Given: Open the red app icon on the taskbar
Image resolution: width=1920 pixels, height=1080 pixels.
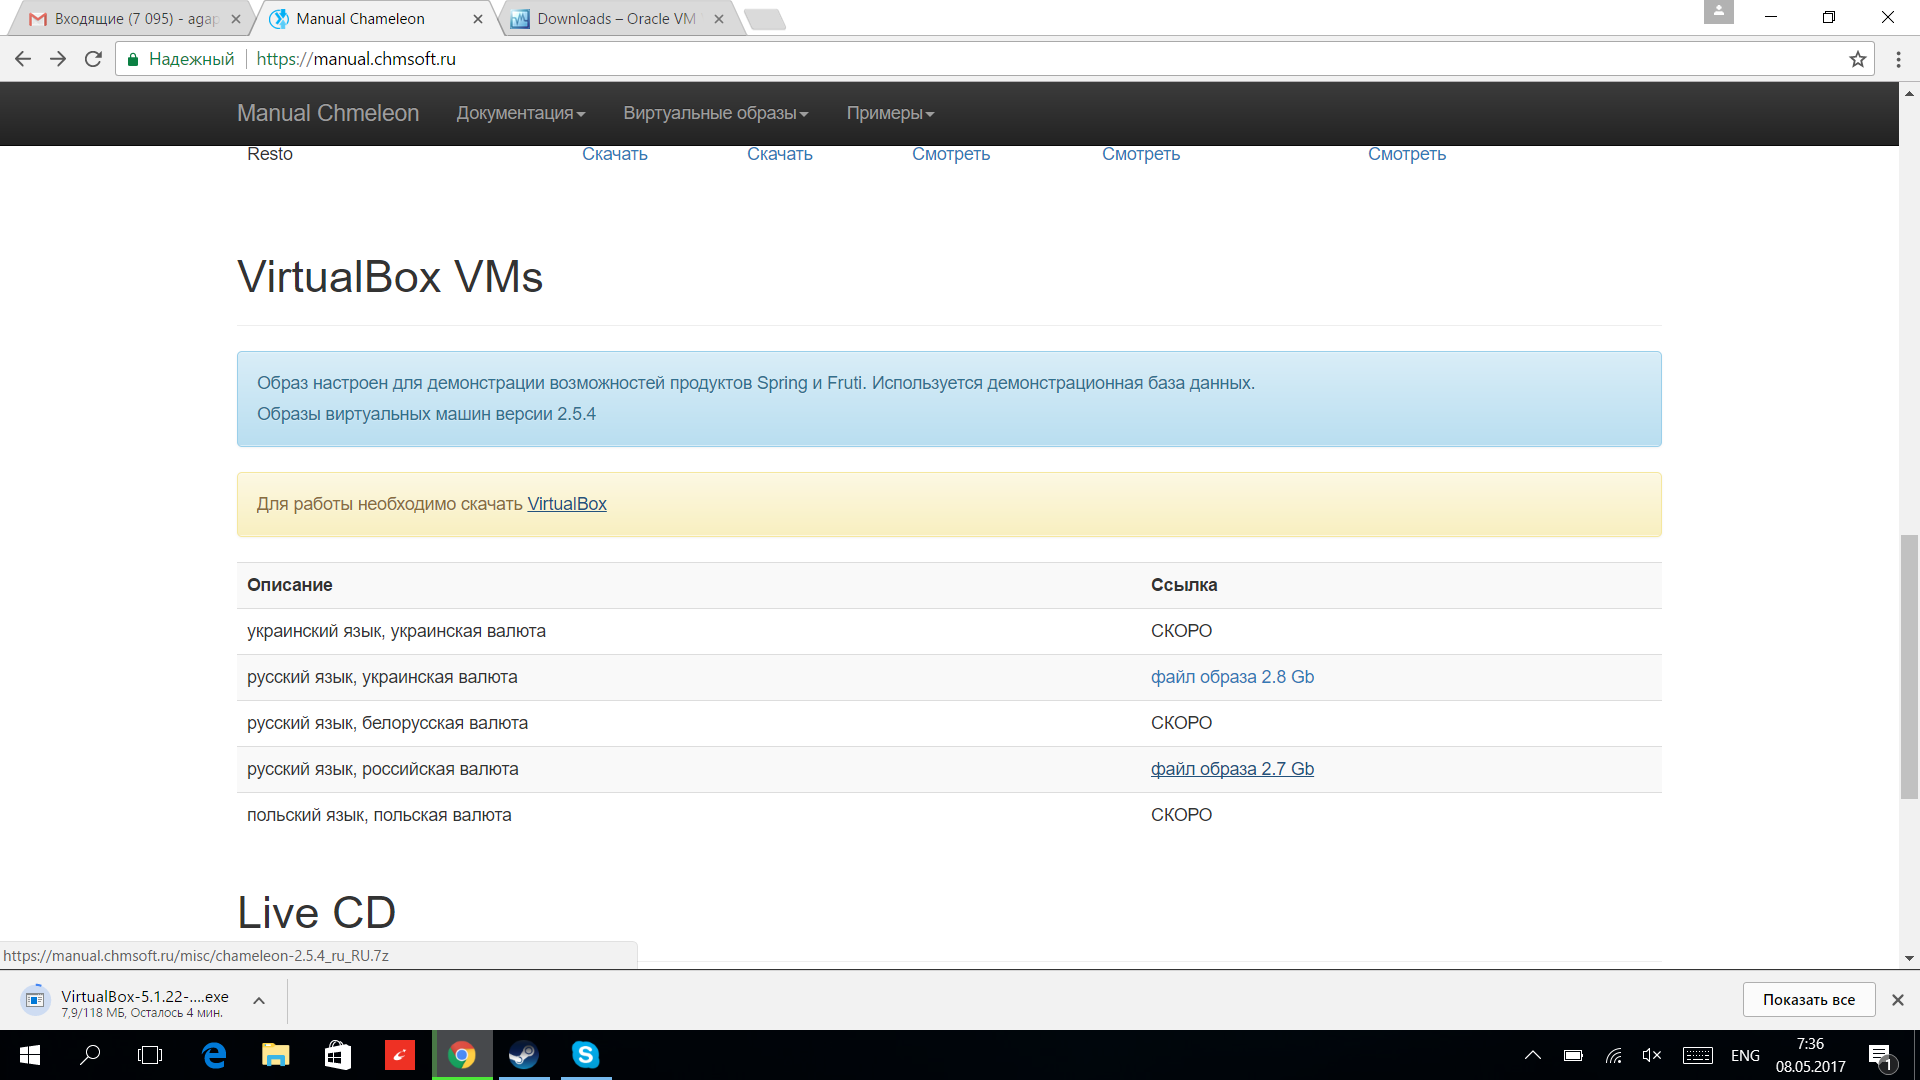Looking at the screenshot, I should [399, 1055].
